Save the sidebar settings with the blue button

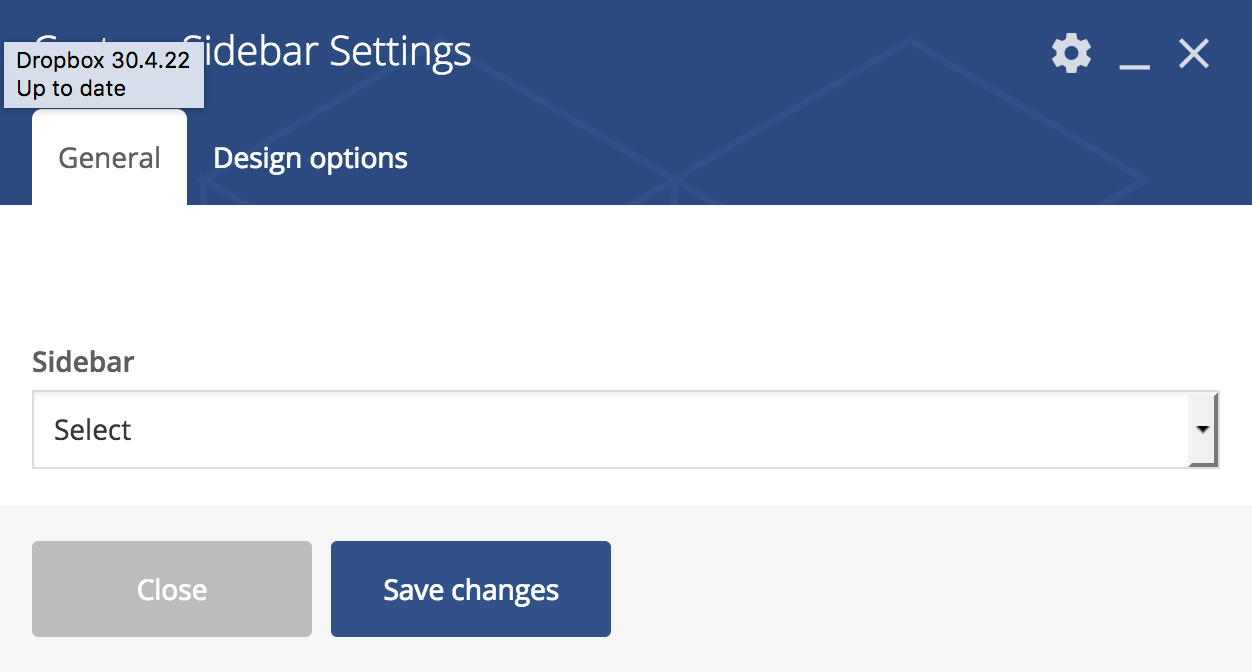tap(471, 589)
